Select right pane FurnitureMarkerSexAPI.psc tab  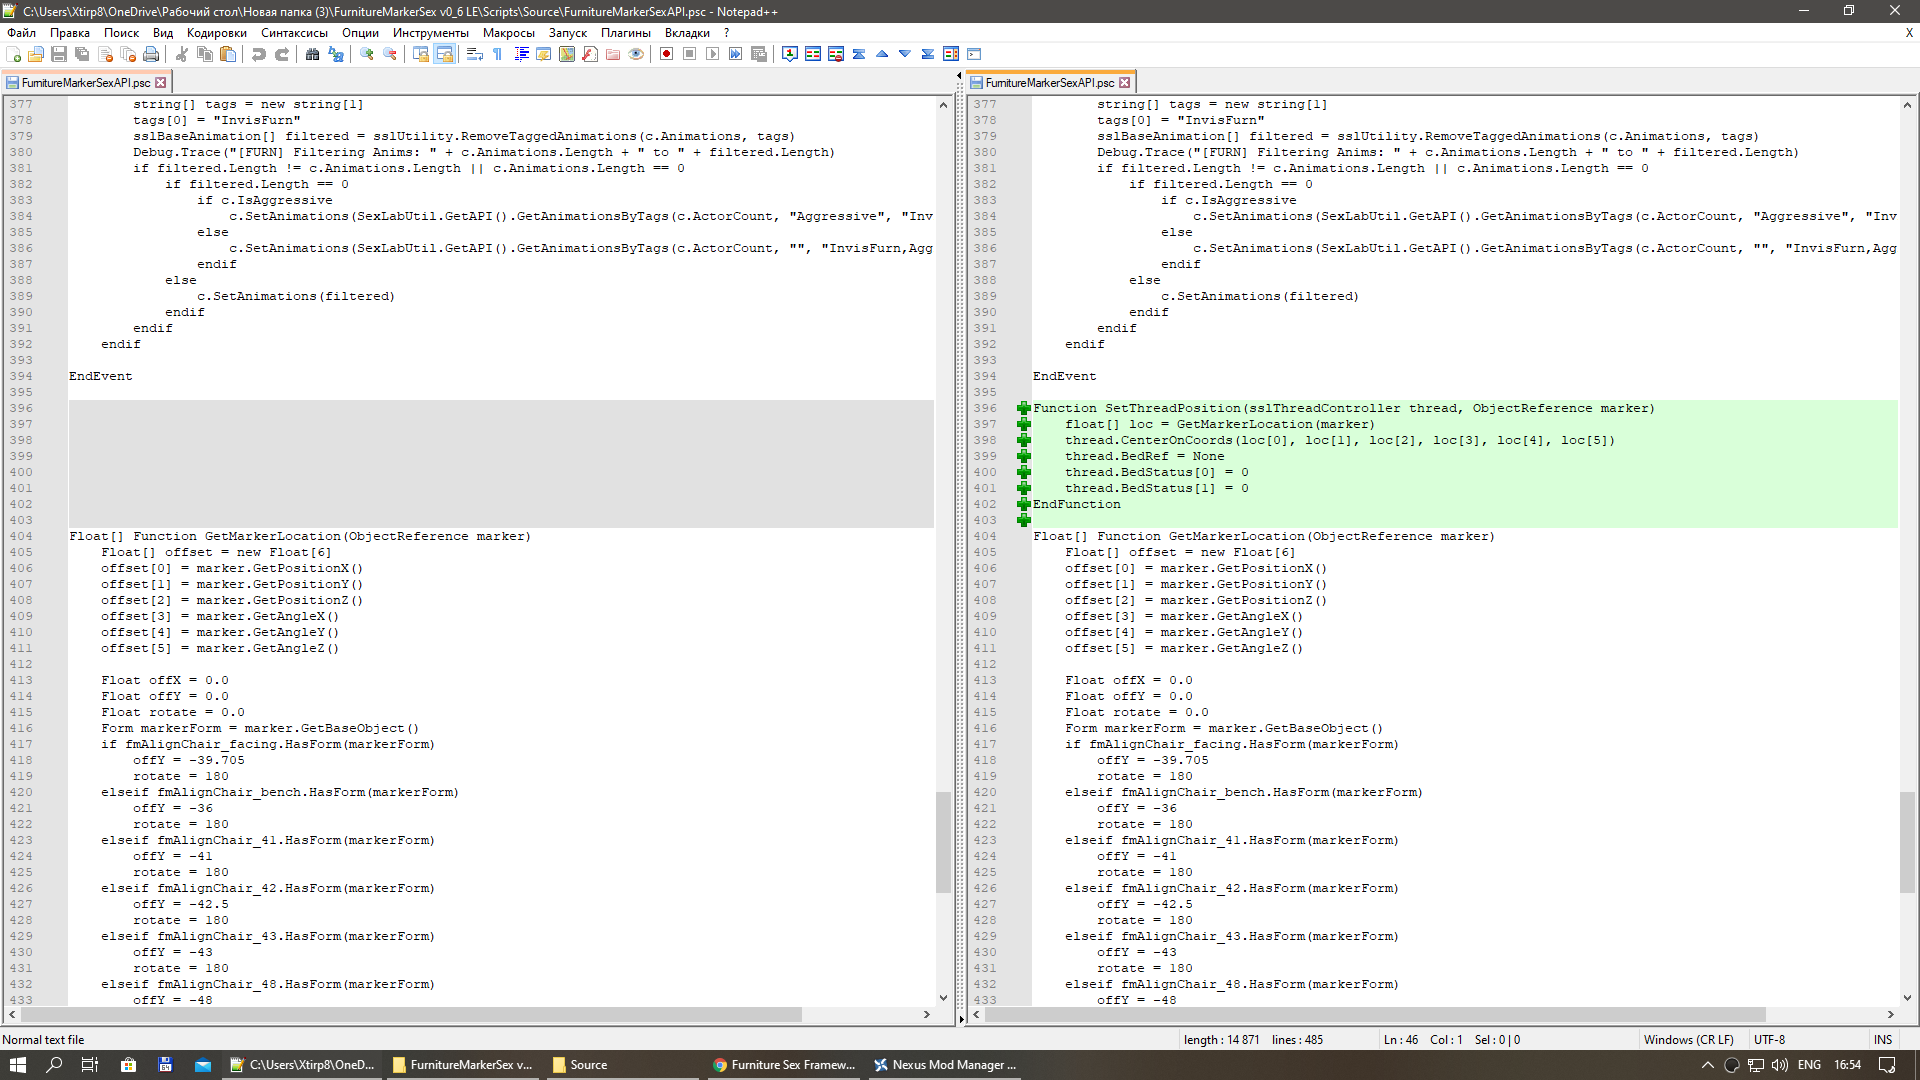coord(1050,83)
